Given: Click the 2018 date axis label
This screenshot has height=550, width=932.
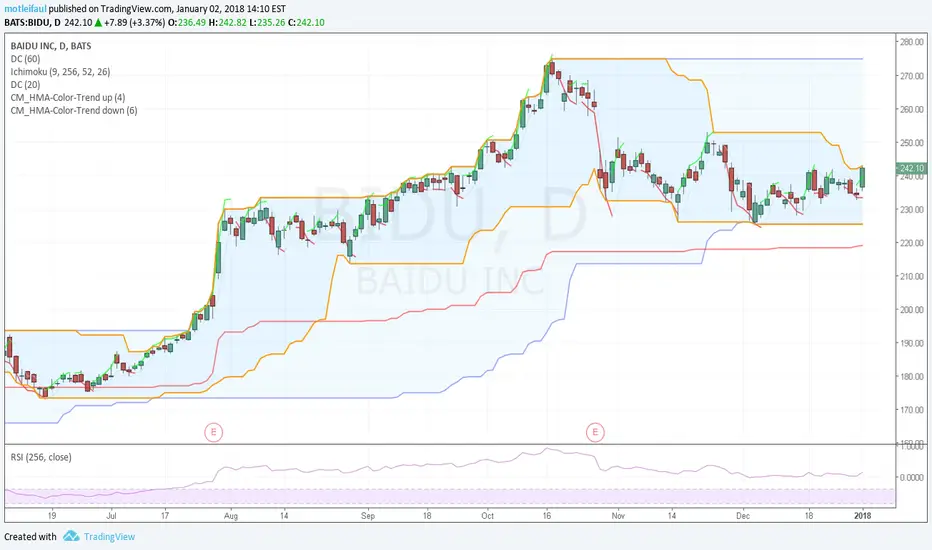Looking at the screenshot, I should pyautogui.click(x=862, y=516).
